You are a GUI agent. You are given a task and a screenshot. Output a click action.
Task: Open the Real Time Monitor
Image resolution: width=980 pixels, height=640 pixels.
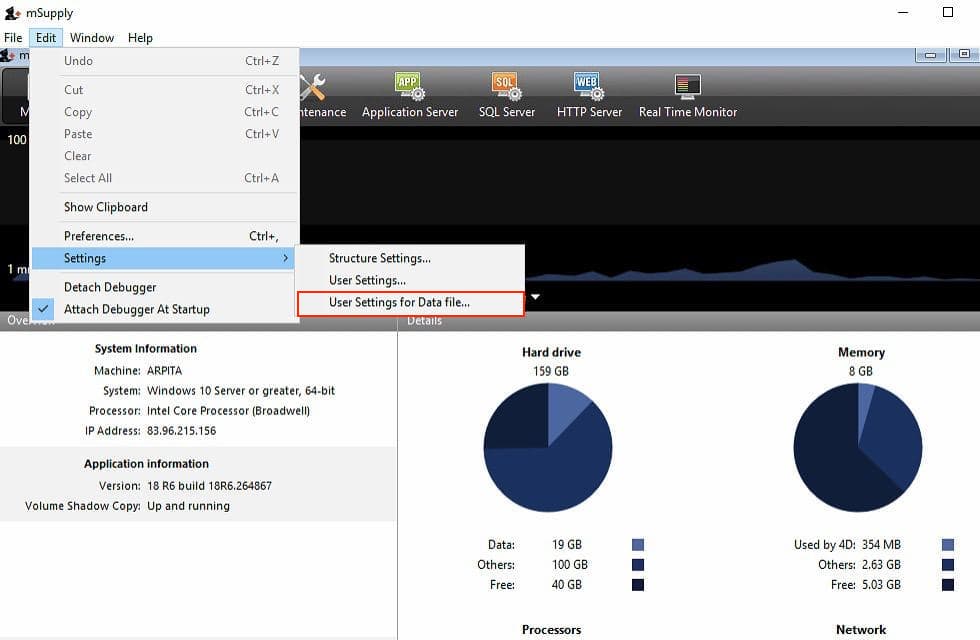coord(687,96)
